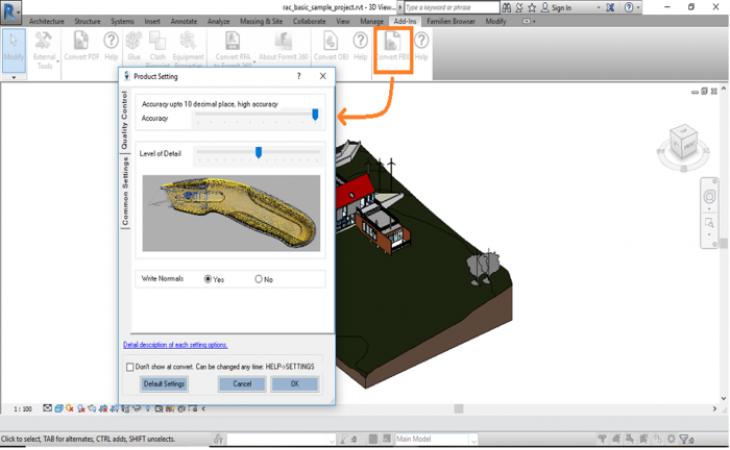
Task: Open Help next to Convert FBX
Action: click(x=421, y=46)
